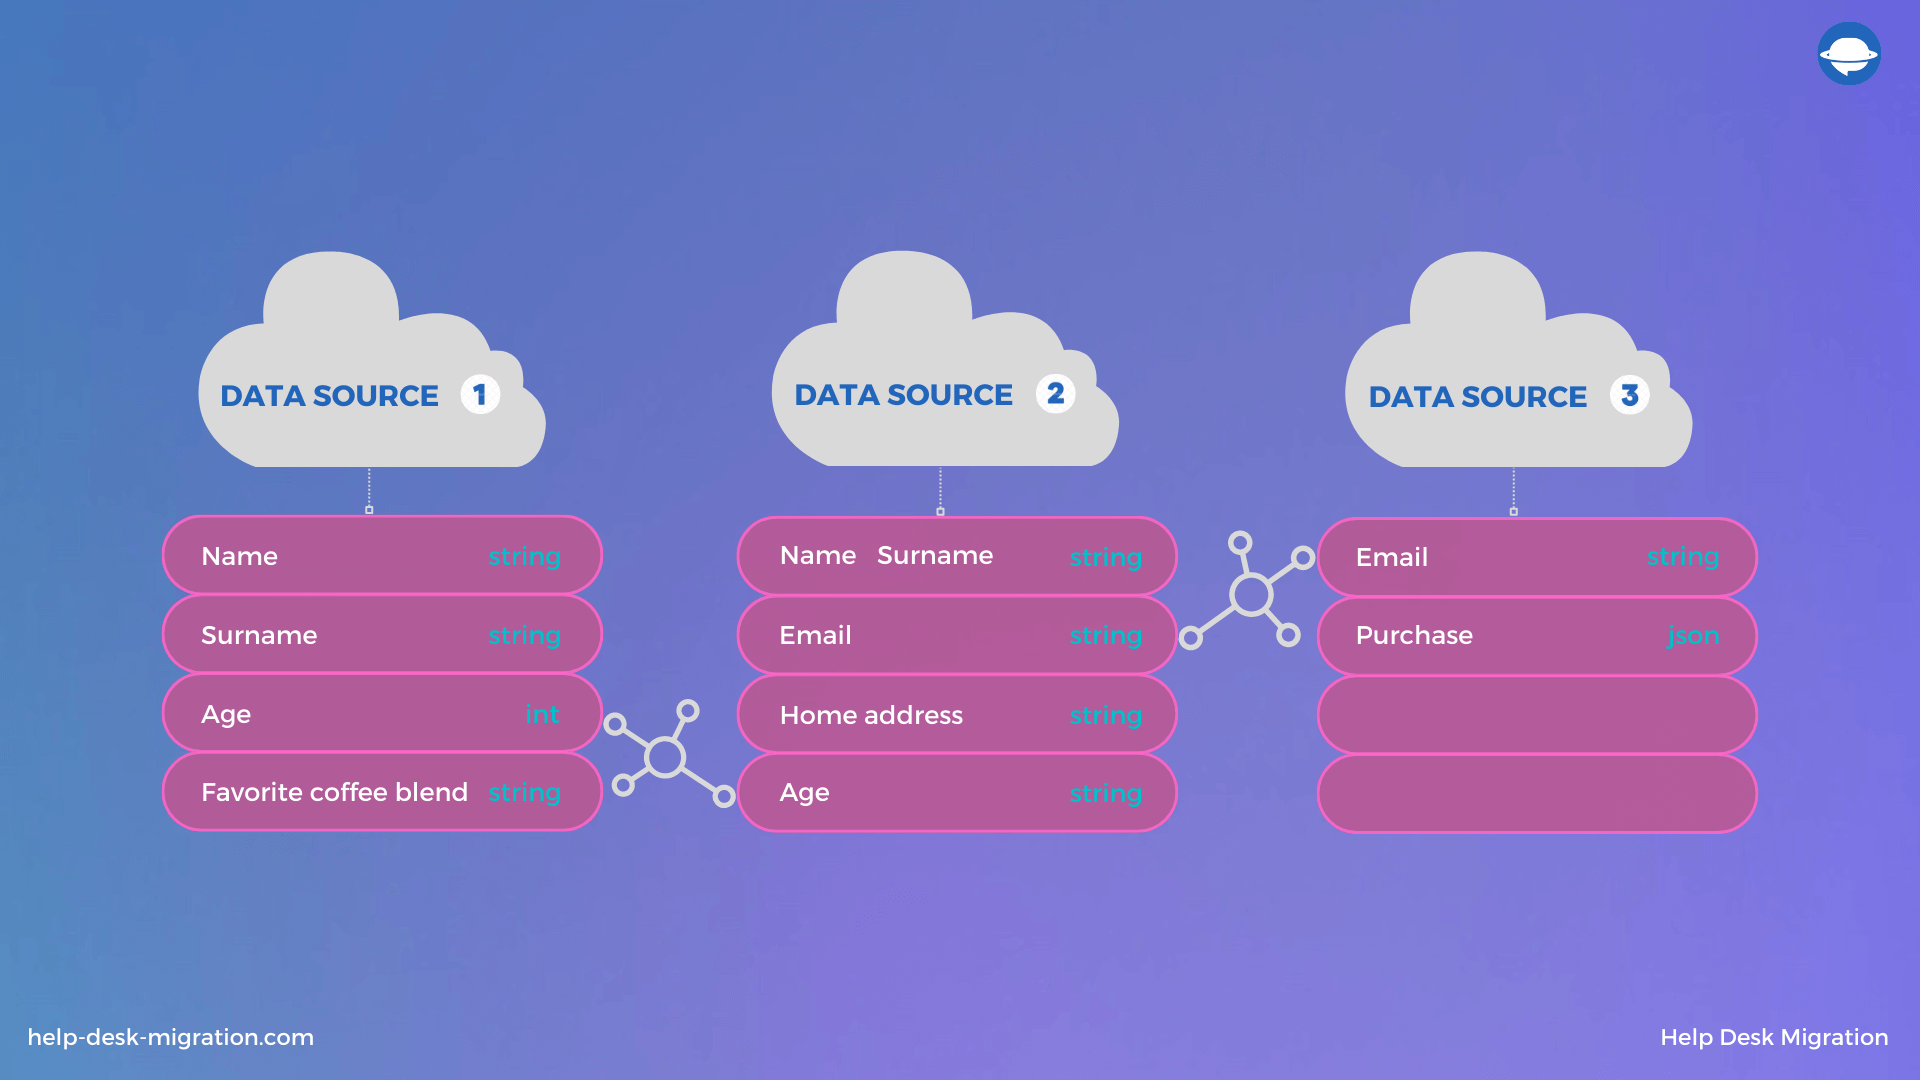Toggle the Email string field in Data Source 2
The height and width of the screenshot is (1080, 1920).
(959, 634)
